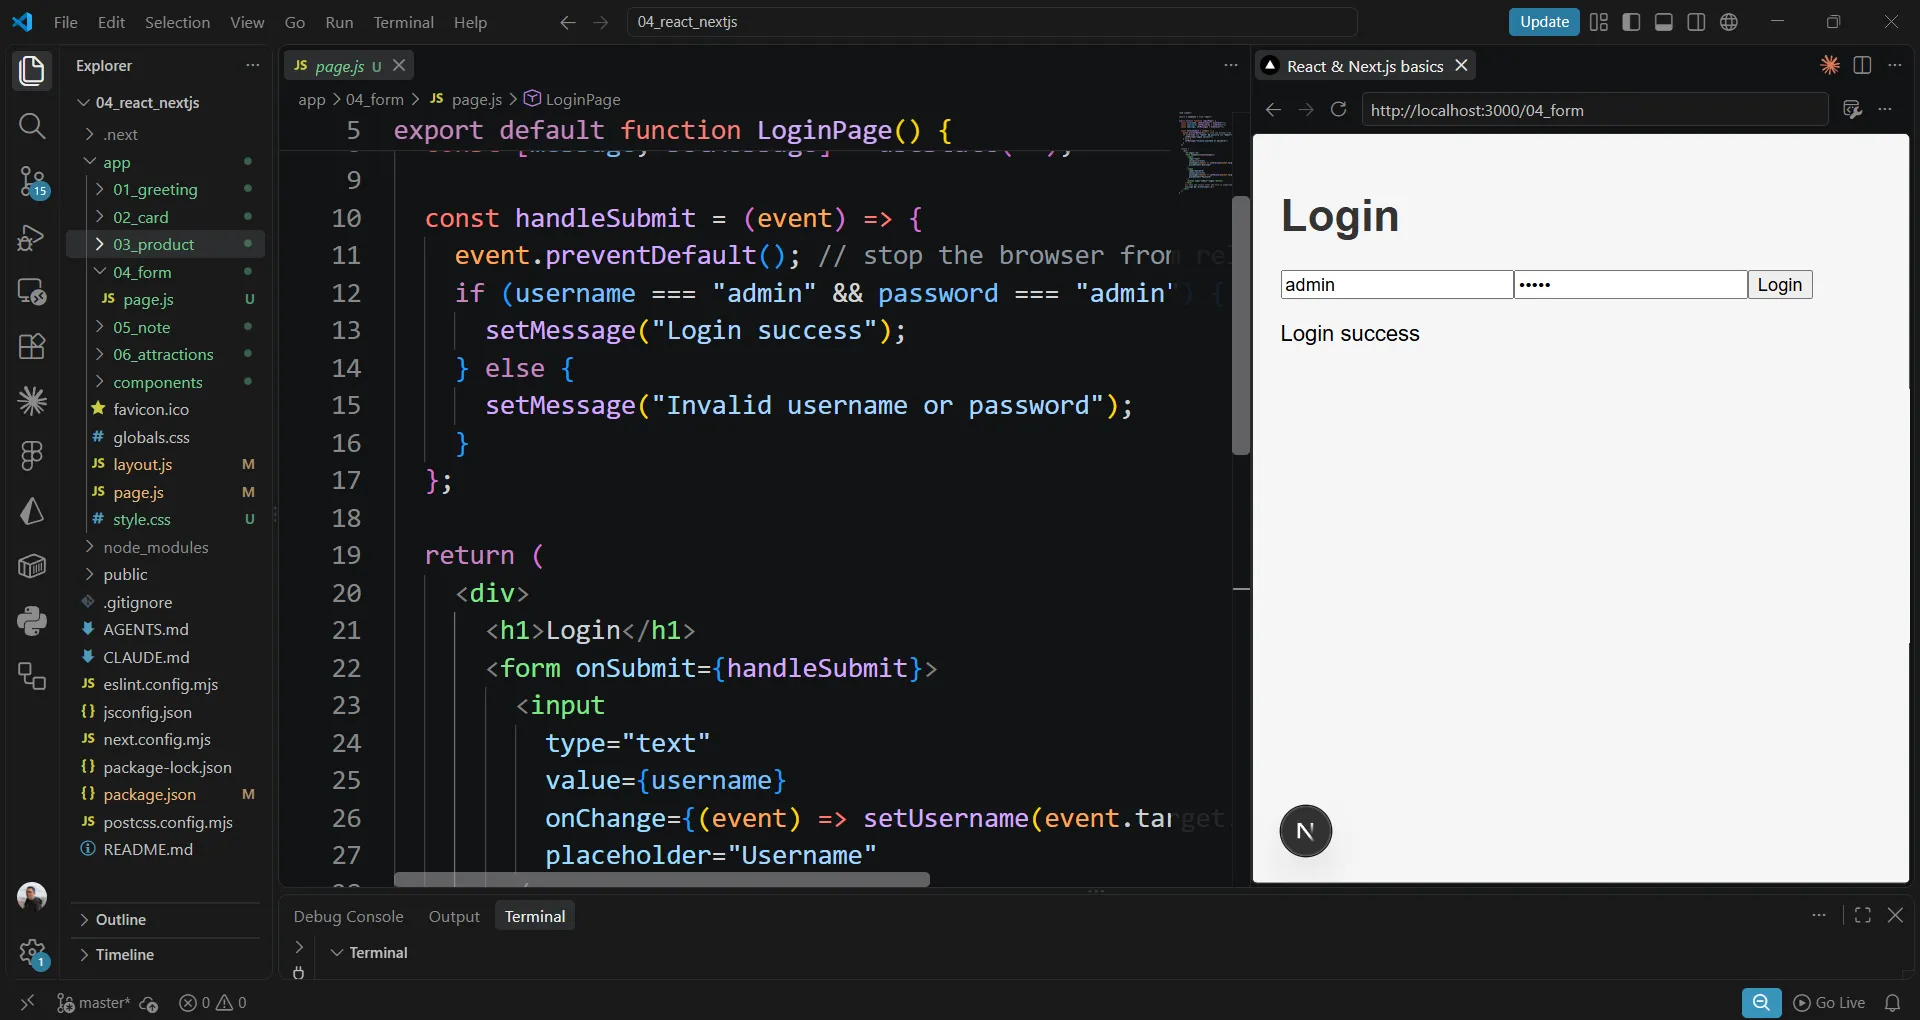The height and width of the screenshot is (1020, 1920).
Task: Open the File menu
Action: click(66, 22)
